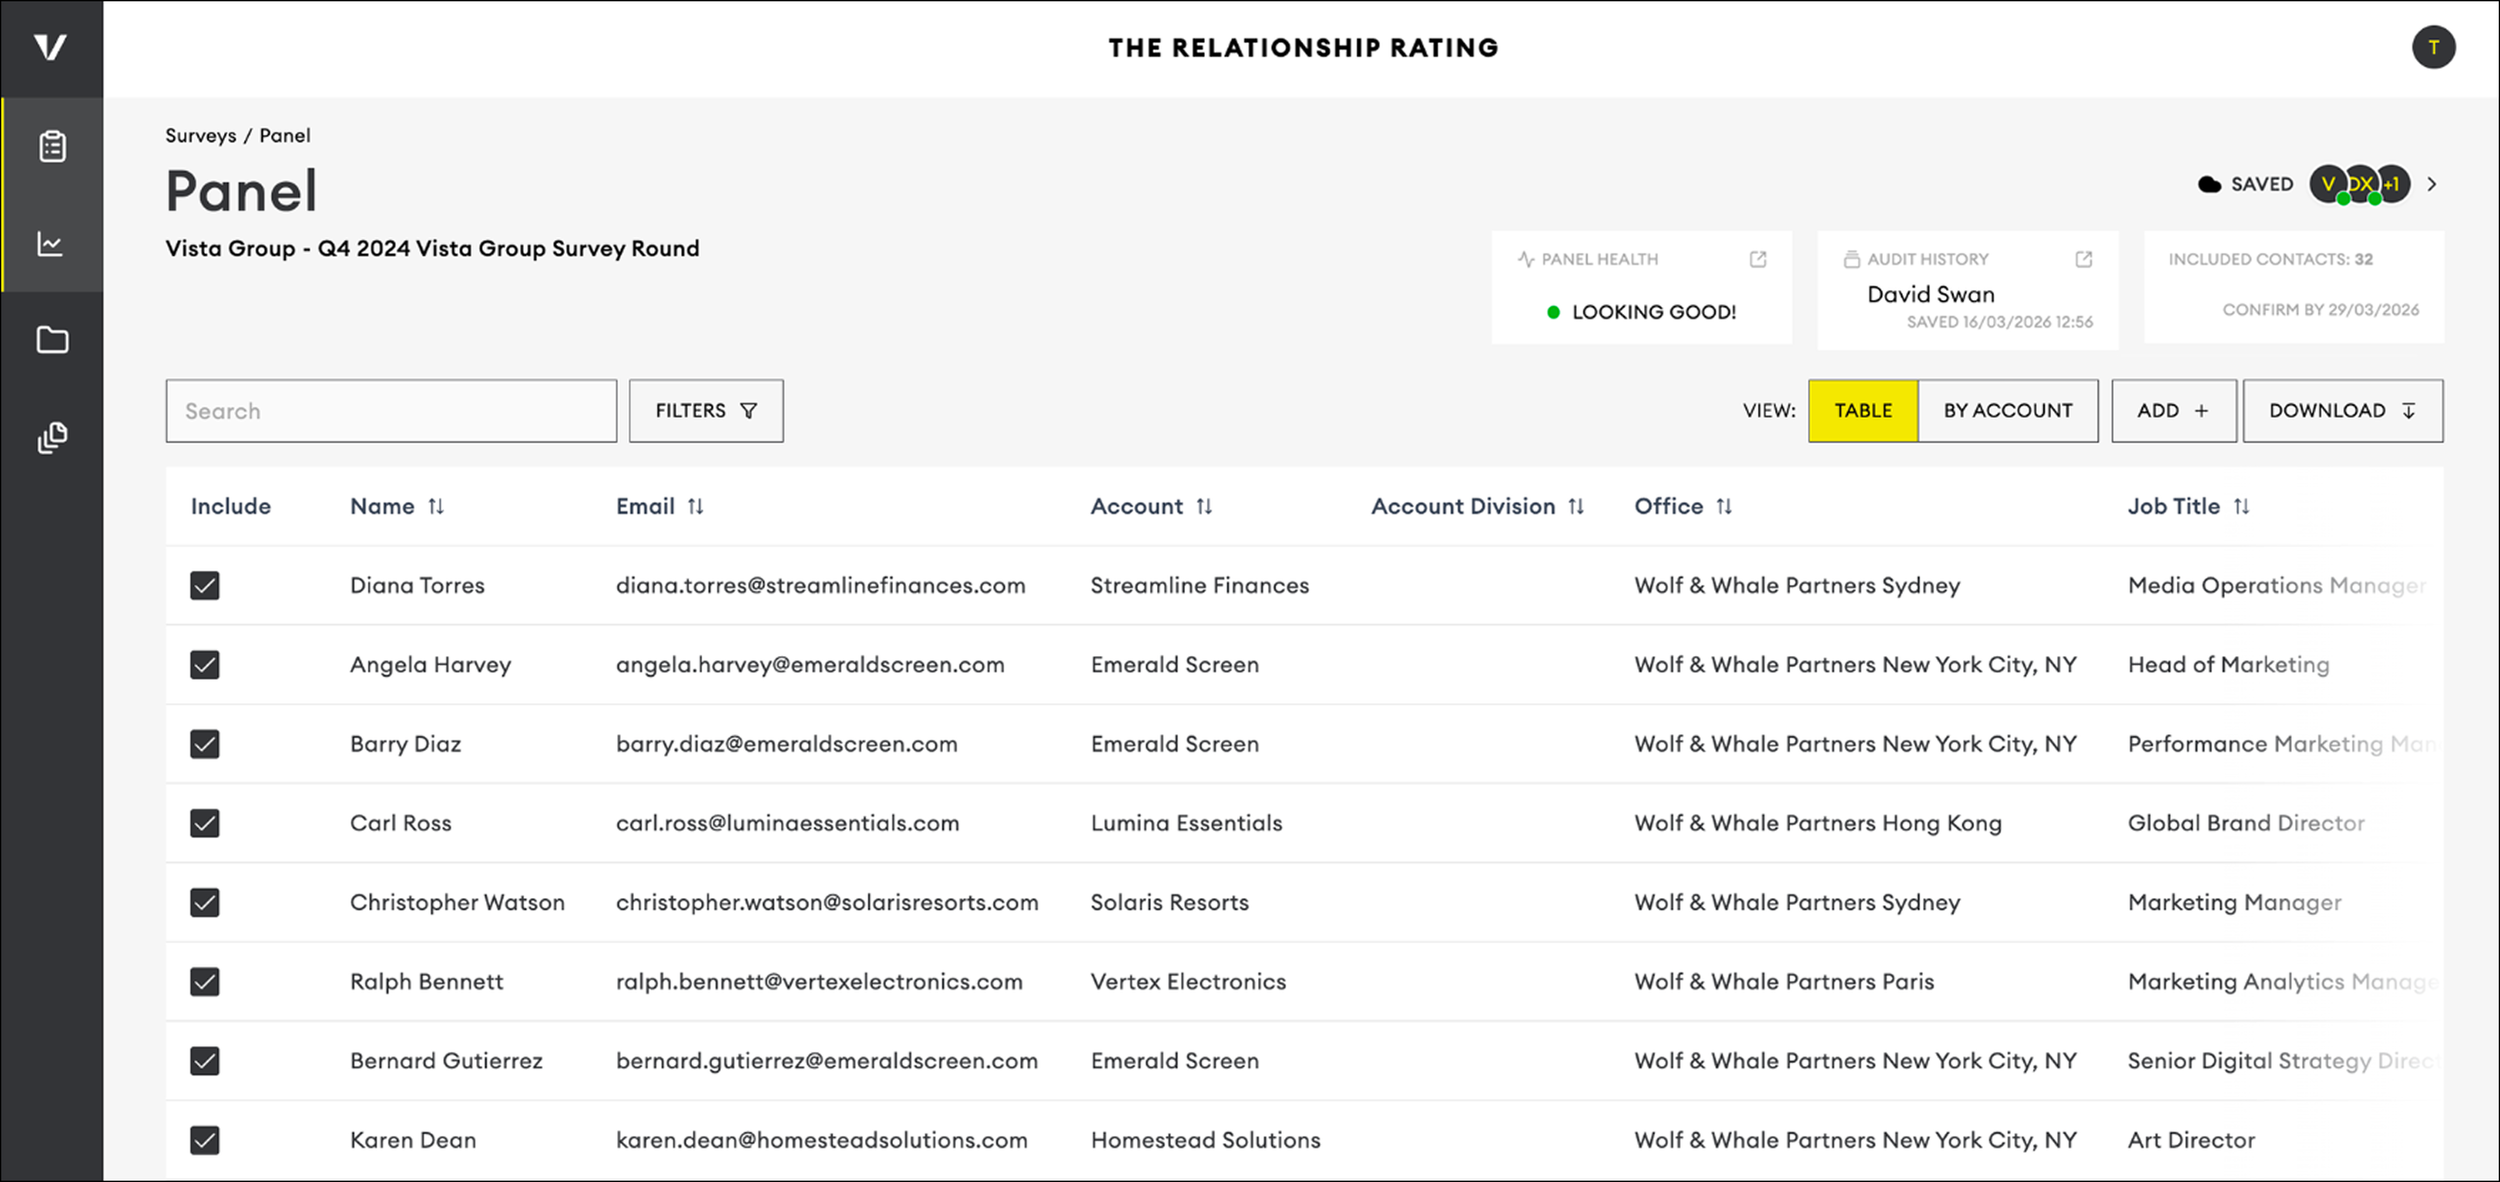The height and width of the screenshot is (1182, 2500).
Task: Open Audit History external link icon
Action: (x=2083, y=259)
